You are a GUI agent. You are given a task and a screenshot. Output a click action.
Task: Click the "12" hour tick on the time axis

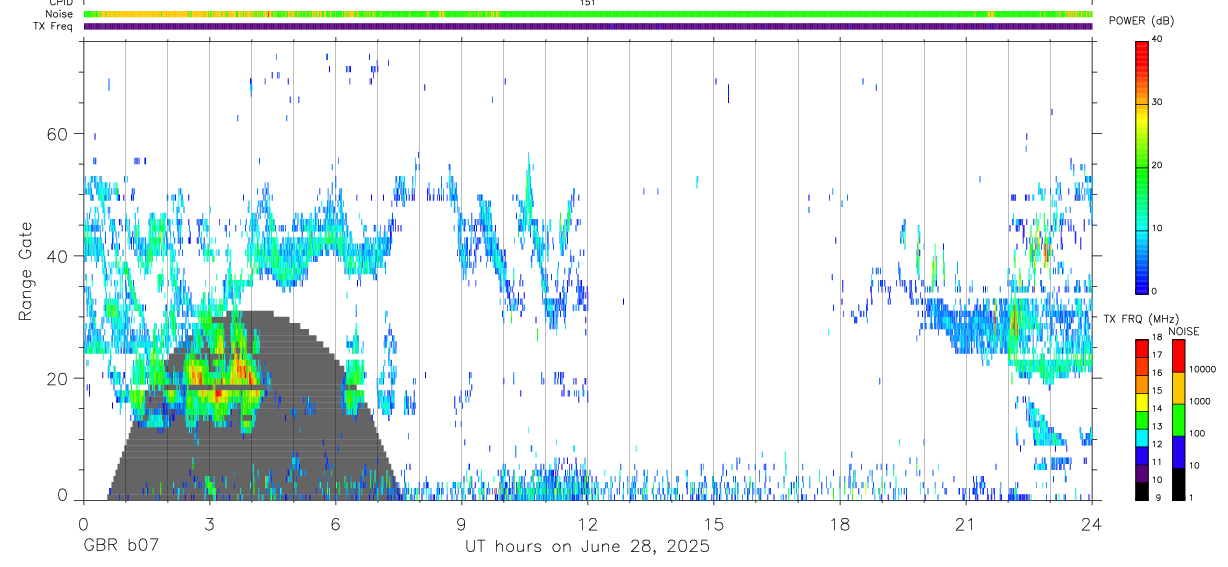[x=587, y=523]
